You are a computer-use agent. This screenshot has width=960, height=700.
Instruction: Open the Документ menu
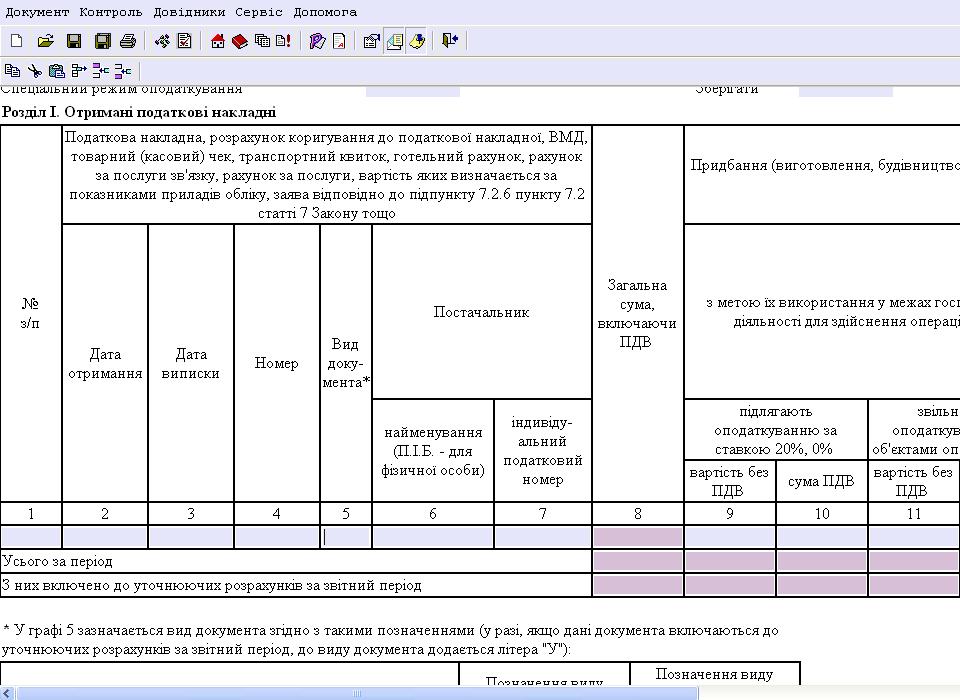click(x=38, y=12)
